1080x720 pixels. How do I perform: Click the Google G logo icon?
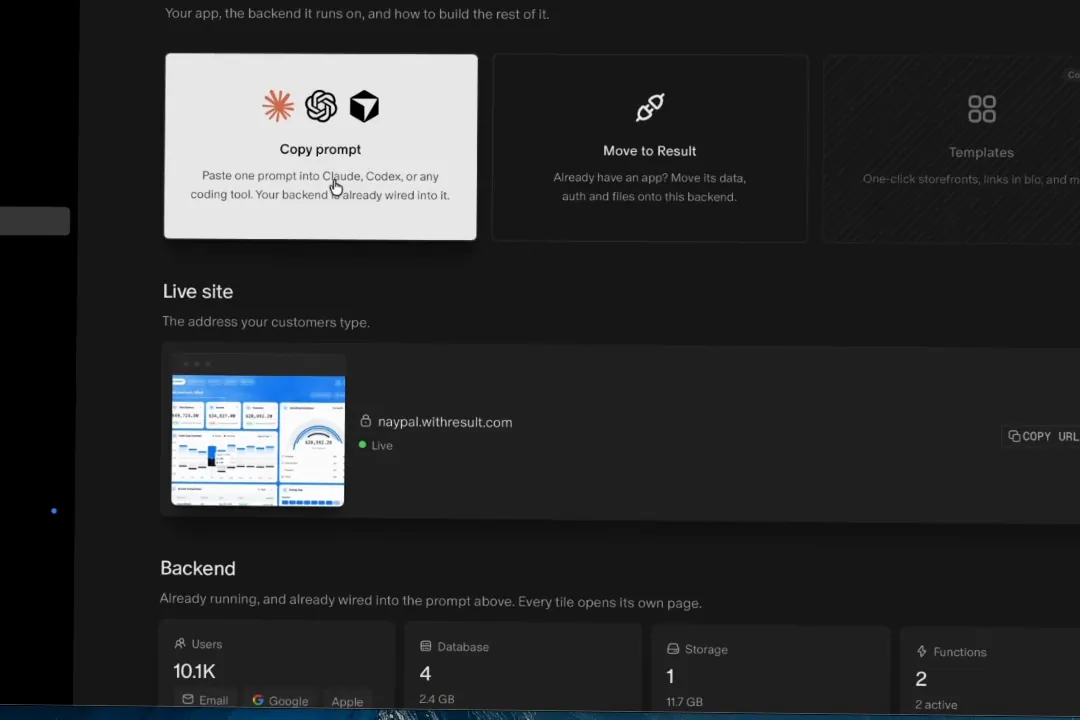[x=258, y=700]
